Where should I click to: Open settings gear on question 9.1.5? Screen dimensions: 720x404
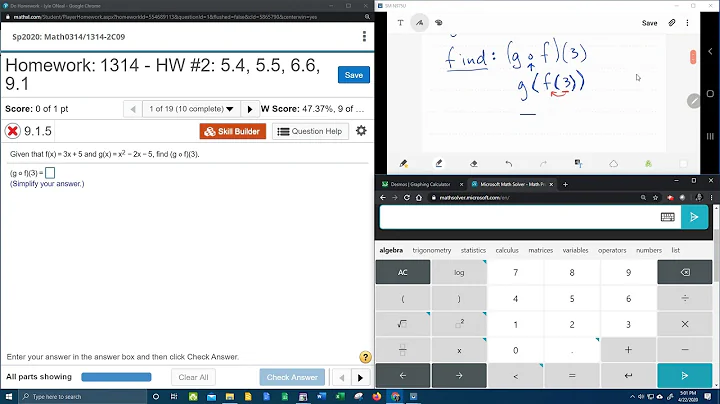pyautogui.click(x=361, y=131)
